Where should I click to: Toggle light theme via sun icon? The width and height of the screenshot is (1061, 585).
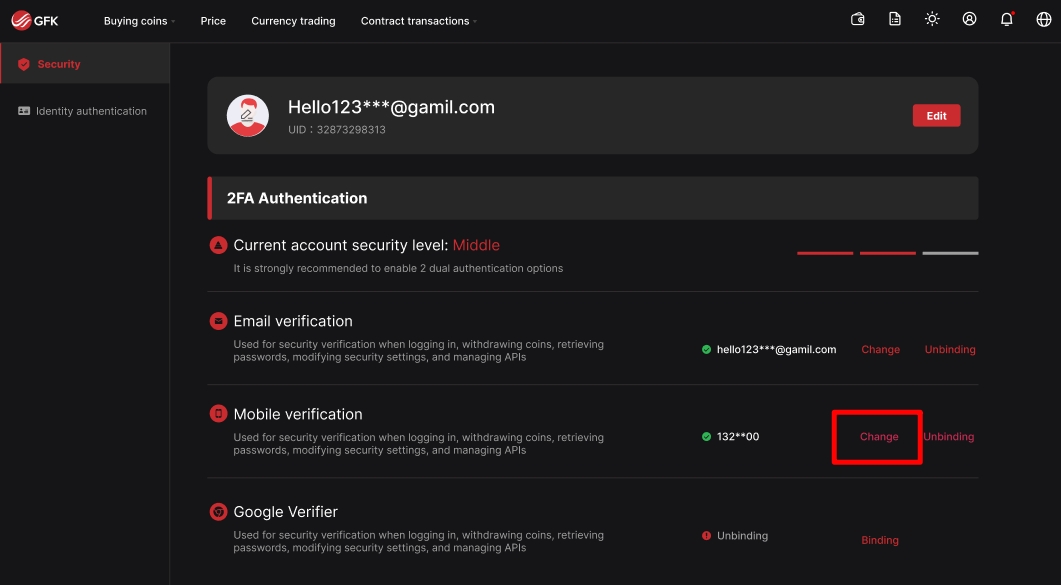tap(932, 19)
